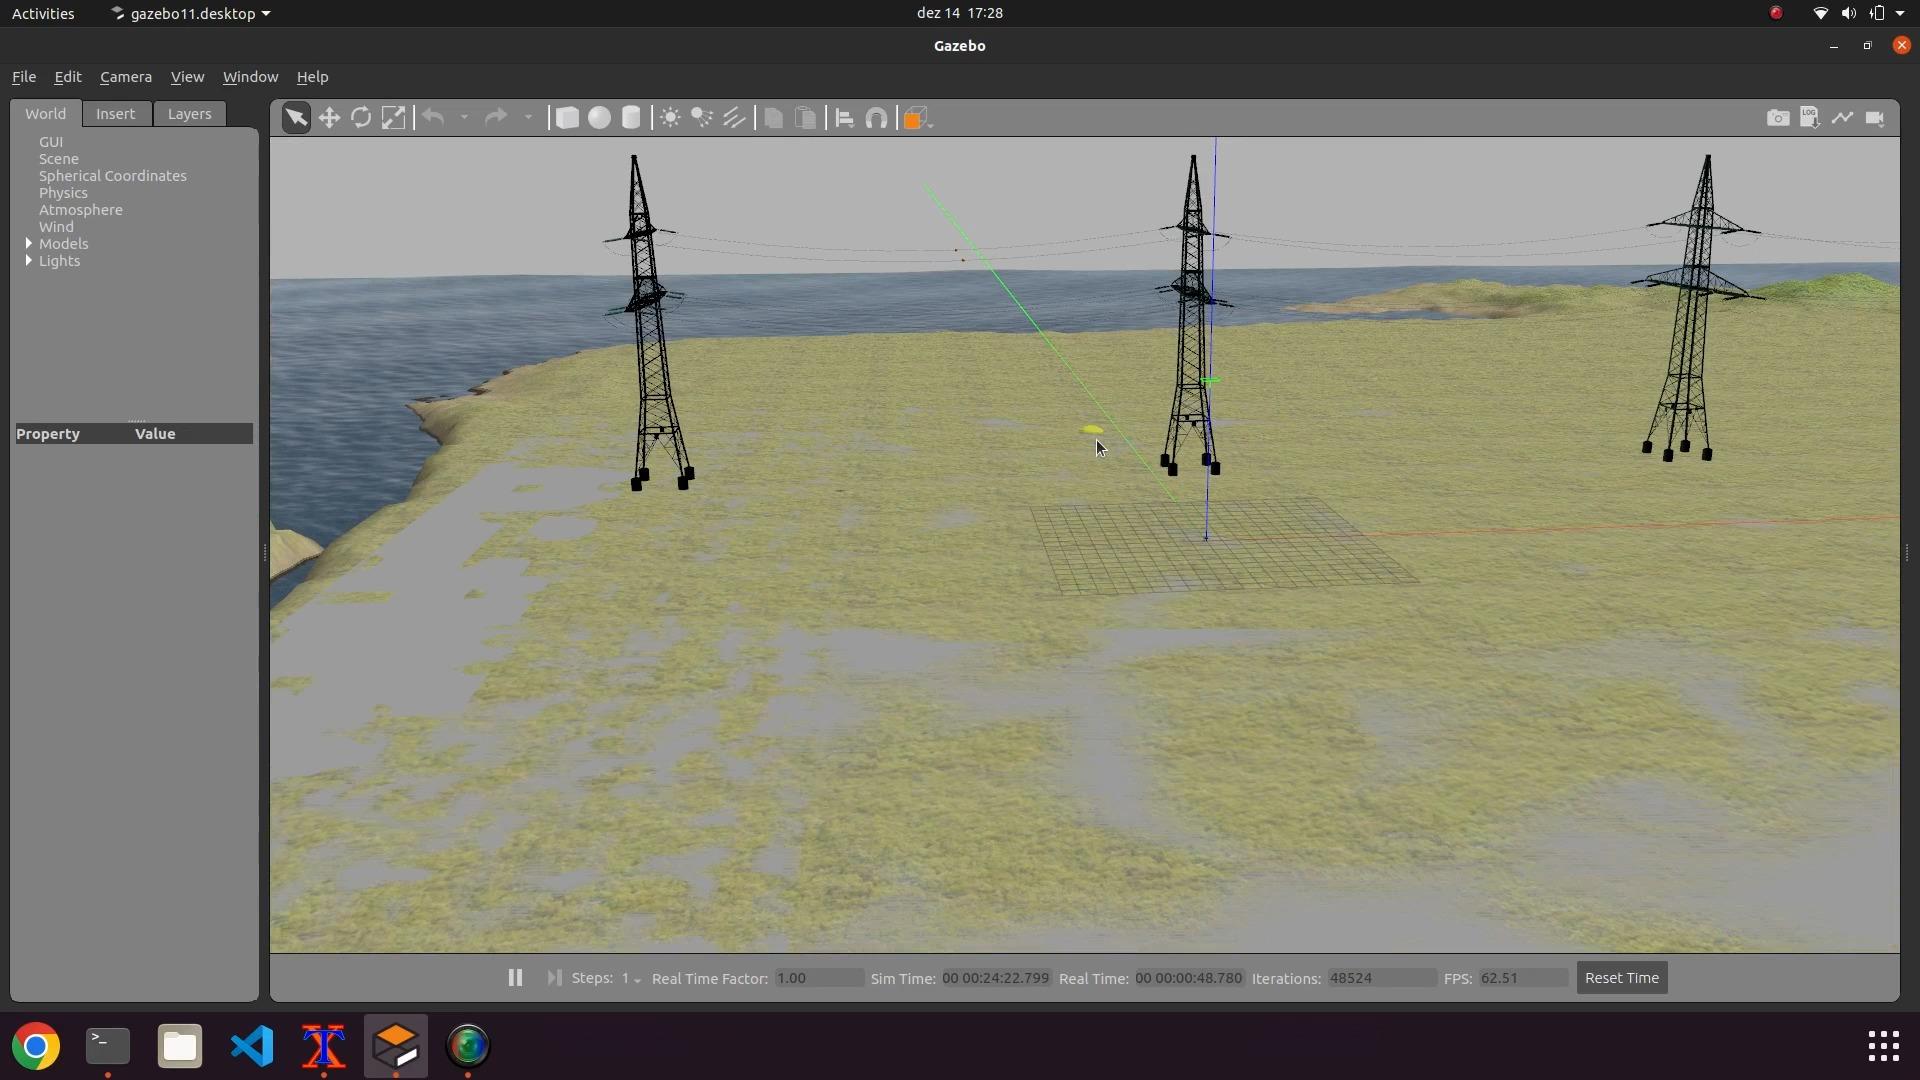Select GUI in the world tree
This screenshot has width=1920, height=1080.
51,142
